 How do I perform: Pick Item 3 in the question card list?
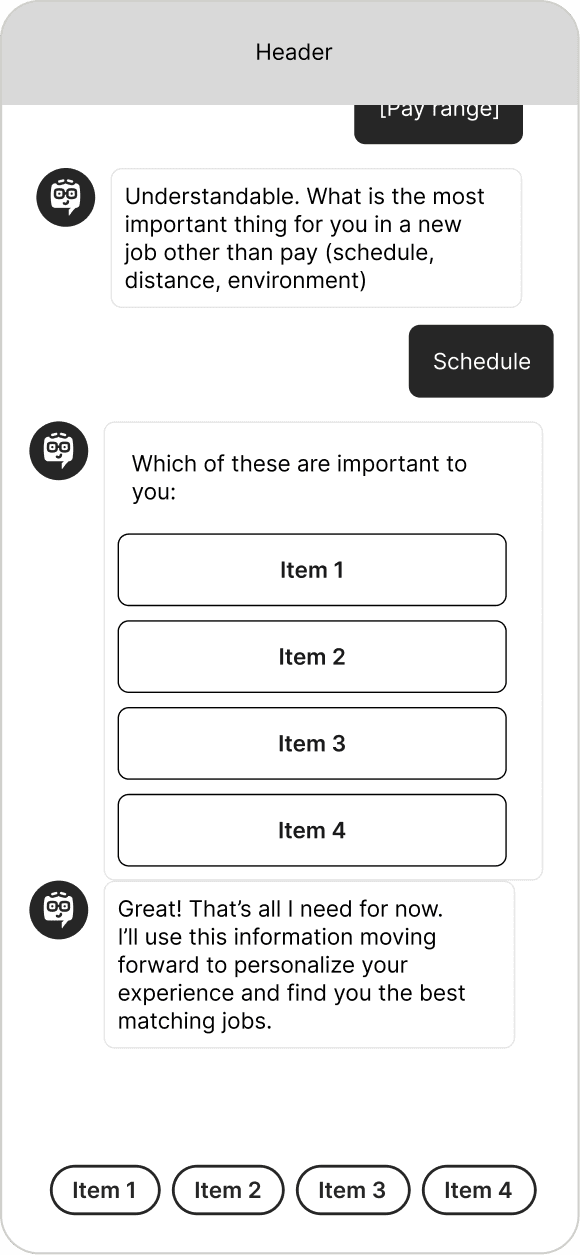[x=312, y=744]
